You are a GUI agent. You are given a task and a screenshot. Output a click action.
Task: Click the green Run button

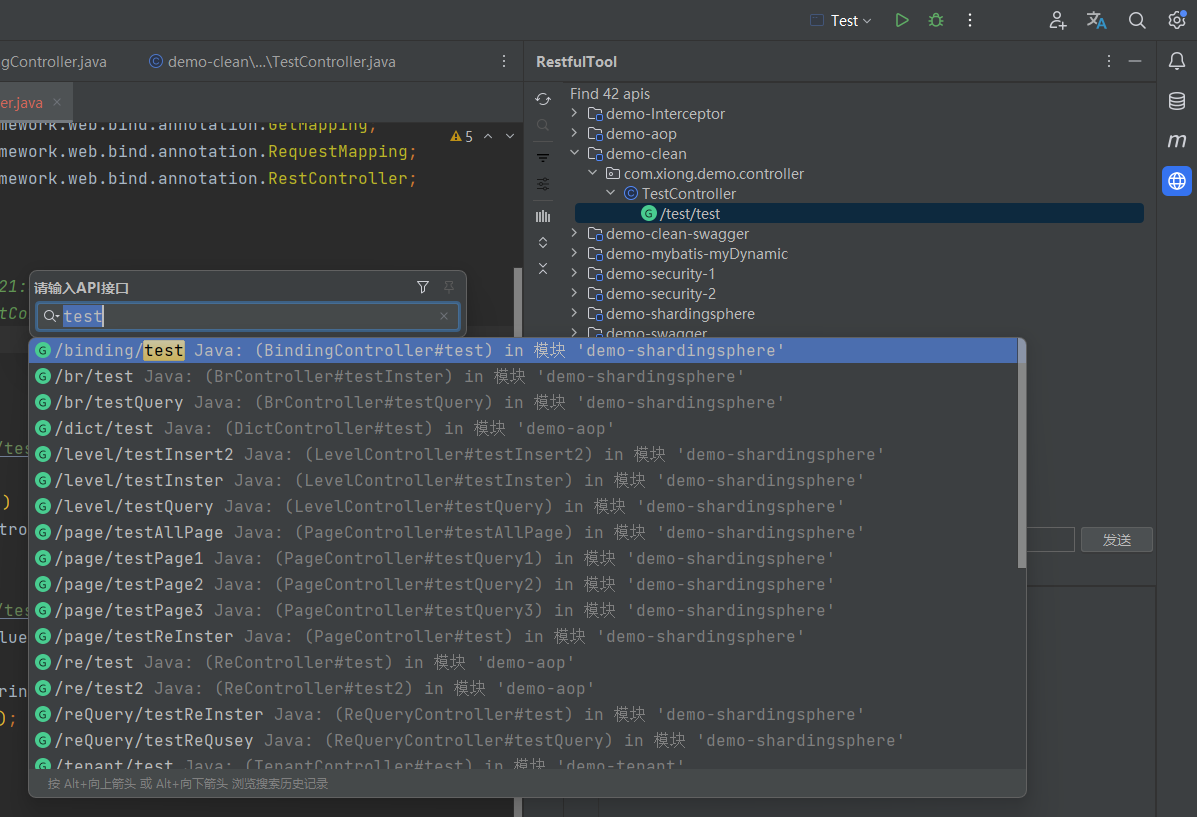click(902, 20)
